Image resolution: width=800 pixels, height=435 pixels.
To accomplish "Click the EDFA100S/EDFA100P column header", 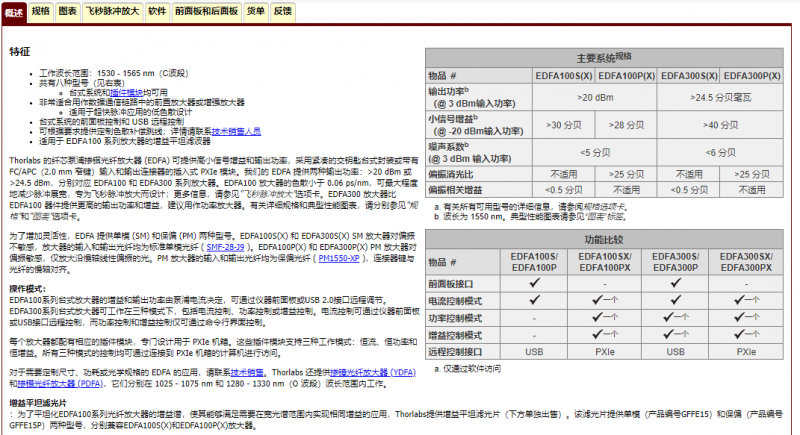I will coord(534,262).
